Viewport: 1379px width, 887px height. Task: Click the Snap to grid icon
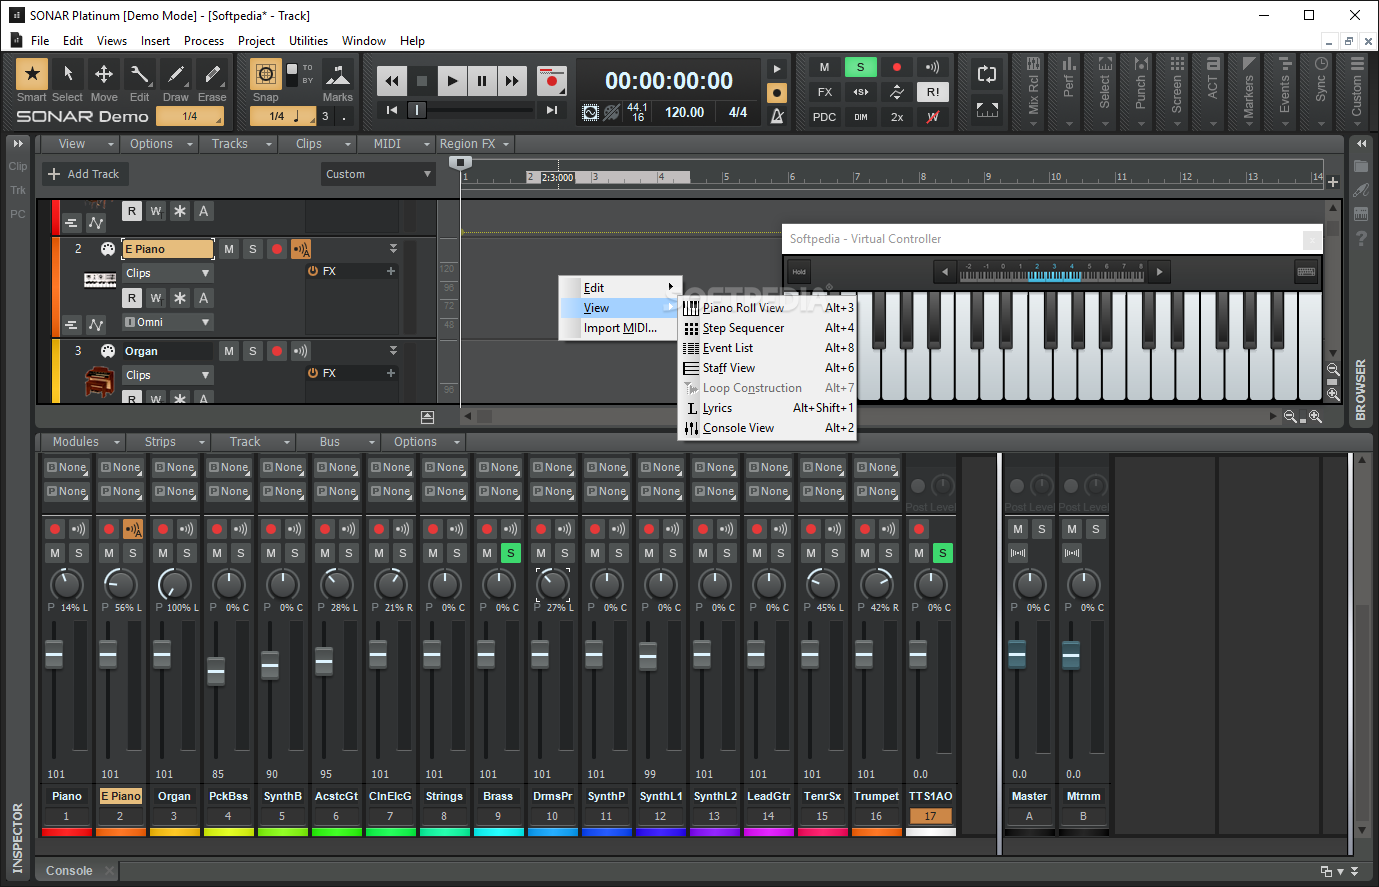(266, 74)
